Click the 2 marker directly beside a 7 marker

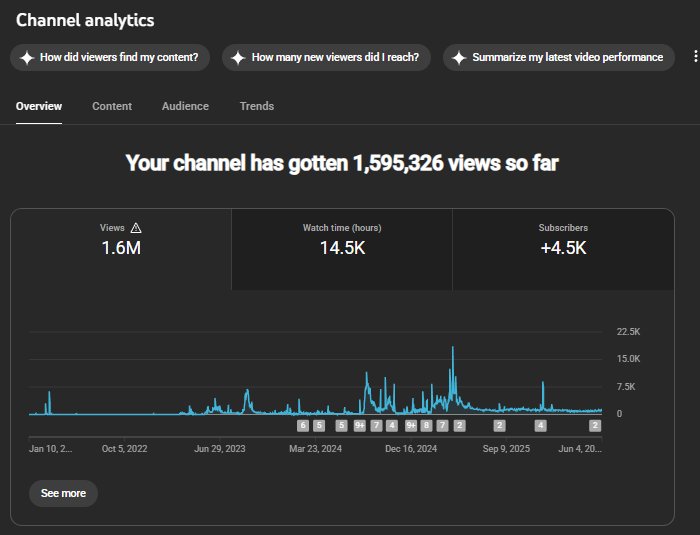point(459,426)
